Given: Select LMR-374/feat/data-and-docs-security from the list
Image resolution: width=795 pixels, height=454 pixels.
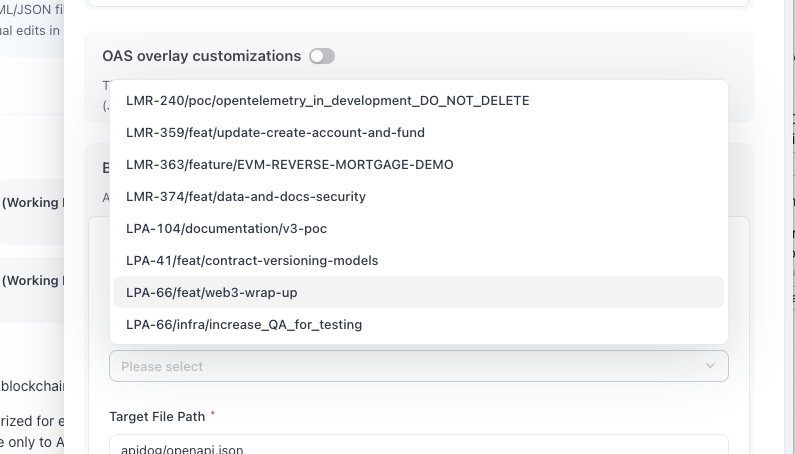Looking at the screenshot, I should pos(246,197).
